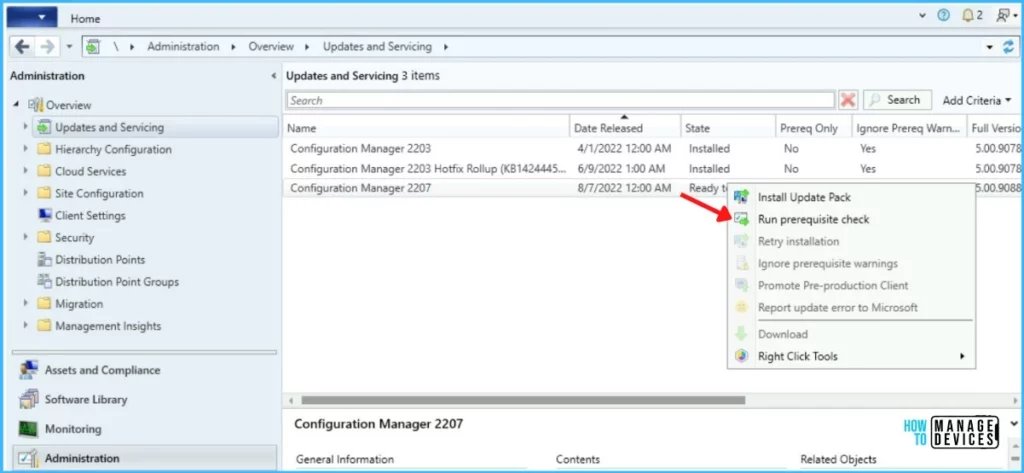Click the Search button

click(x=897, y=100)
